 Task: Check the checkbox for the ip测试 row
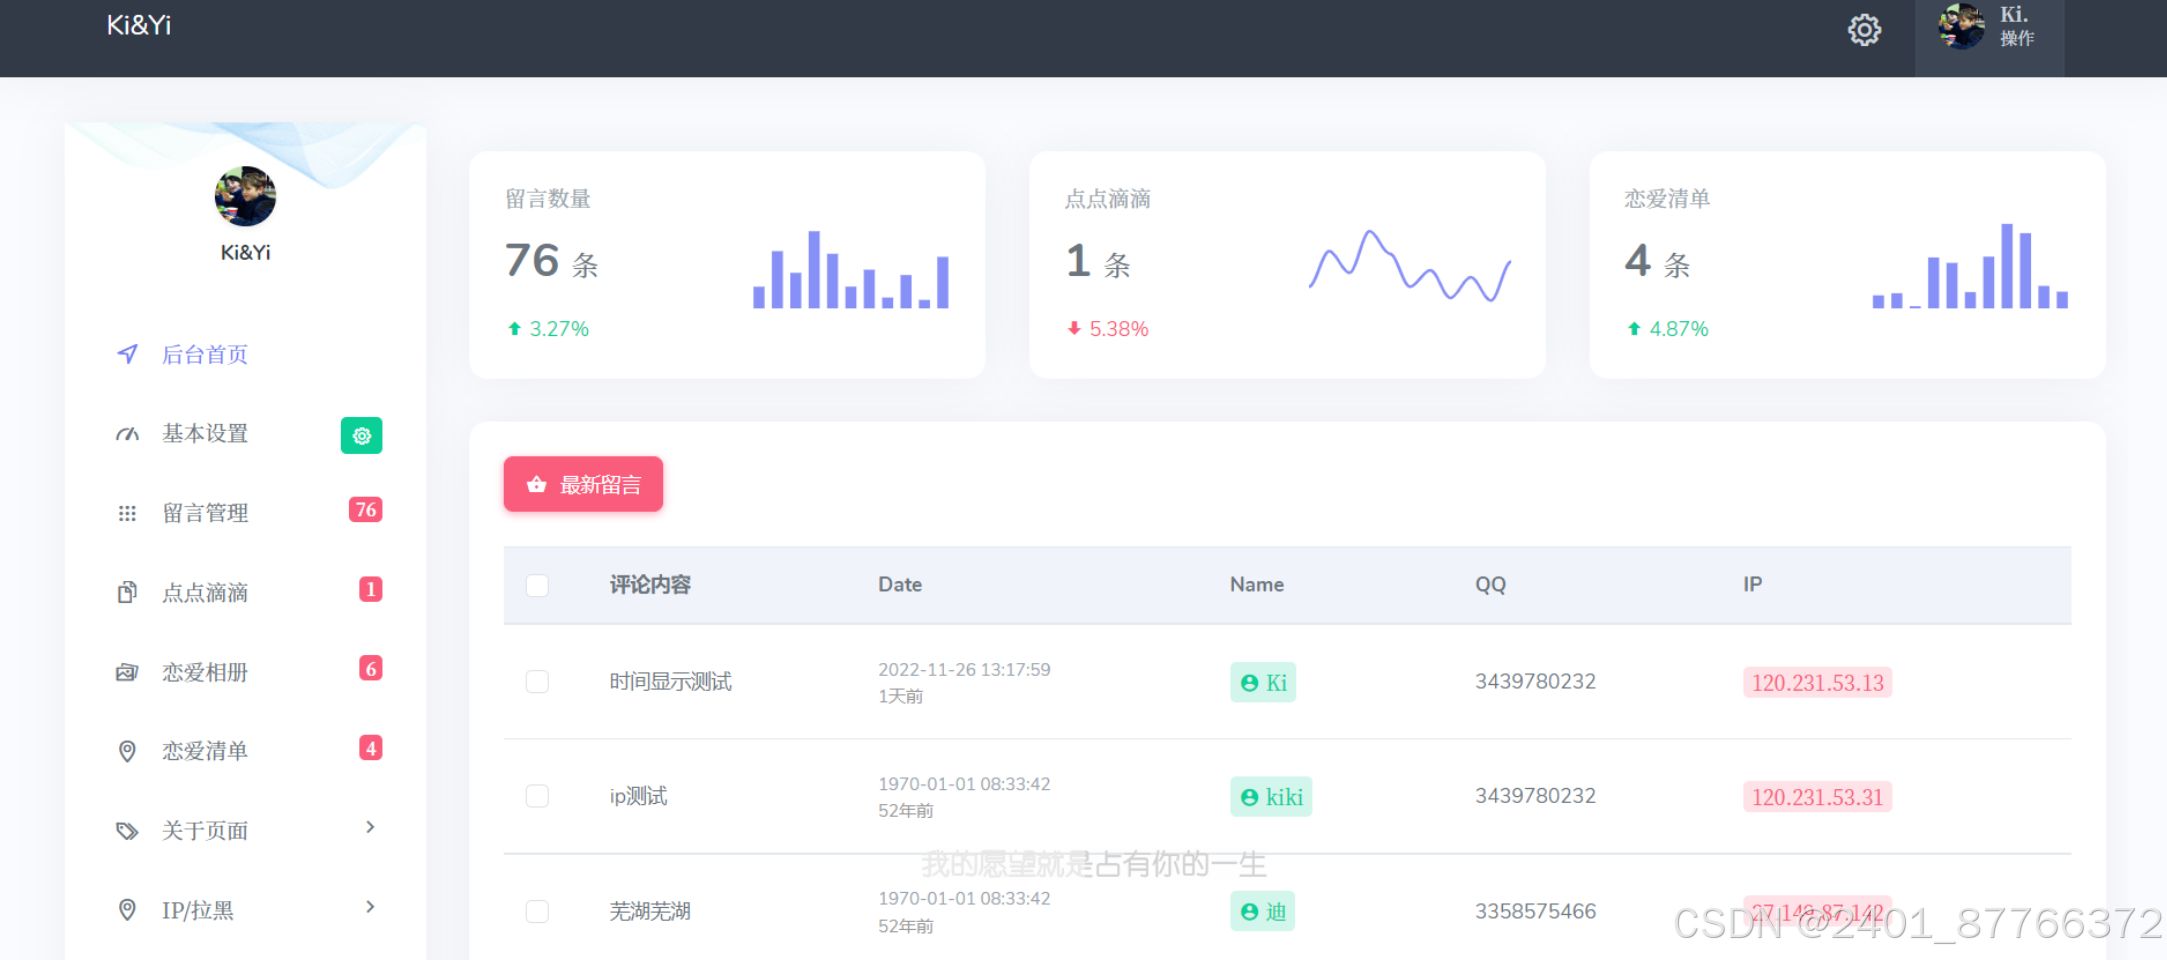[x=537, y=795]
